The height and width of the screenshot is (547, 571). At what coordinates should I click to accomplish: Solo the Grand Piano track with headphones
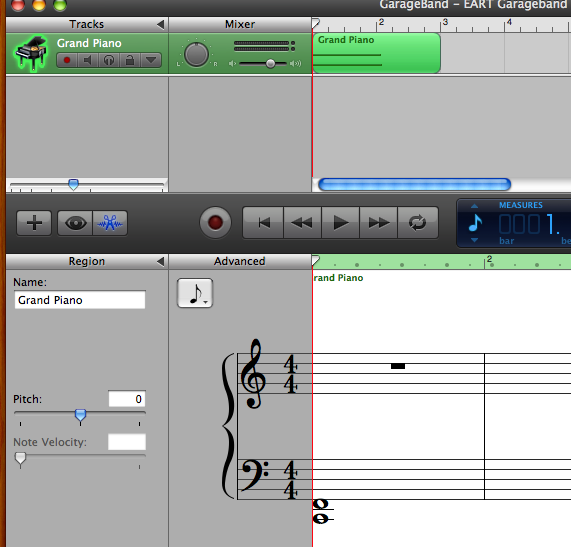[x=109, y=60]
